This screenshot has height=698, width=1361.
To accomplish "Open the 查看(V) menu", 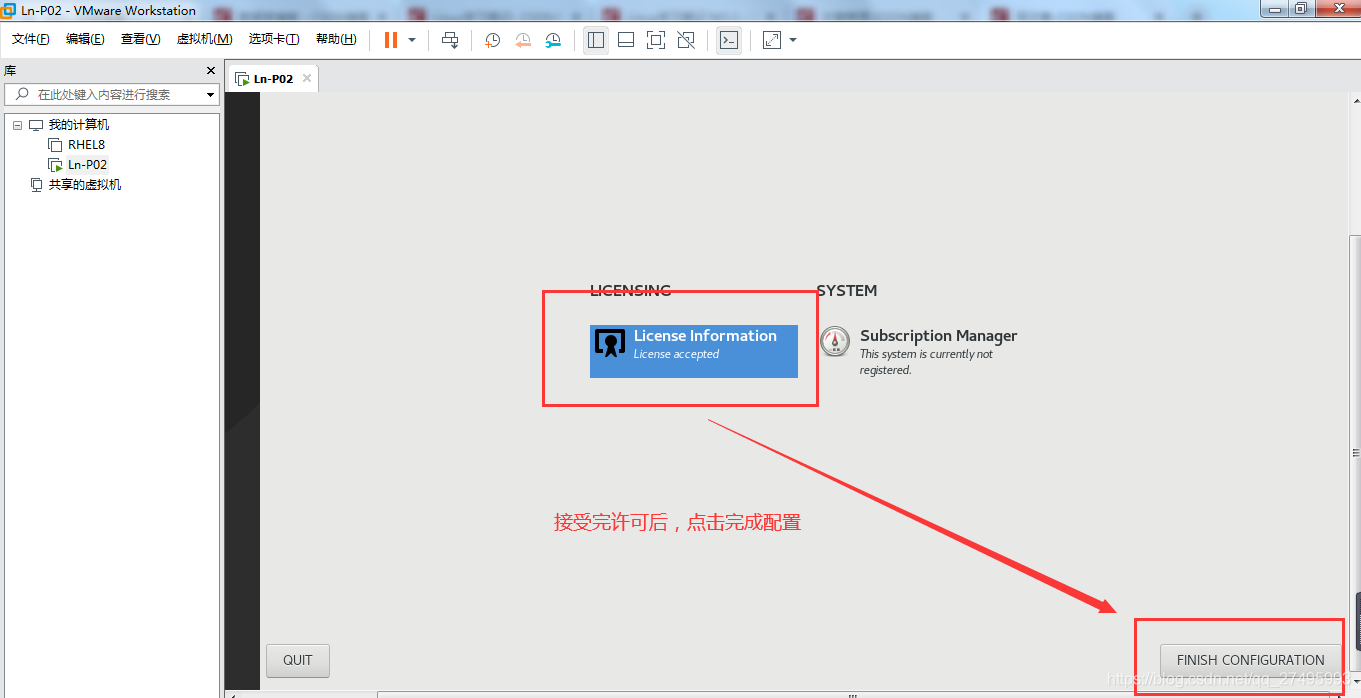I will [140, 39].
